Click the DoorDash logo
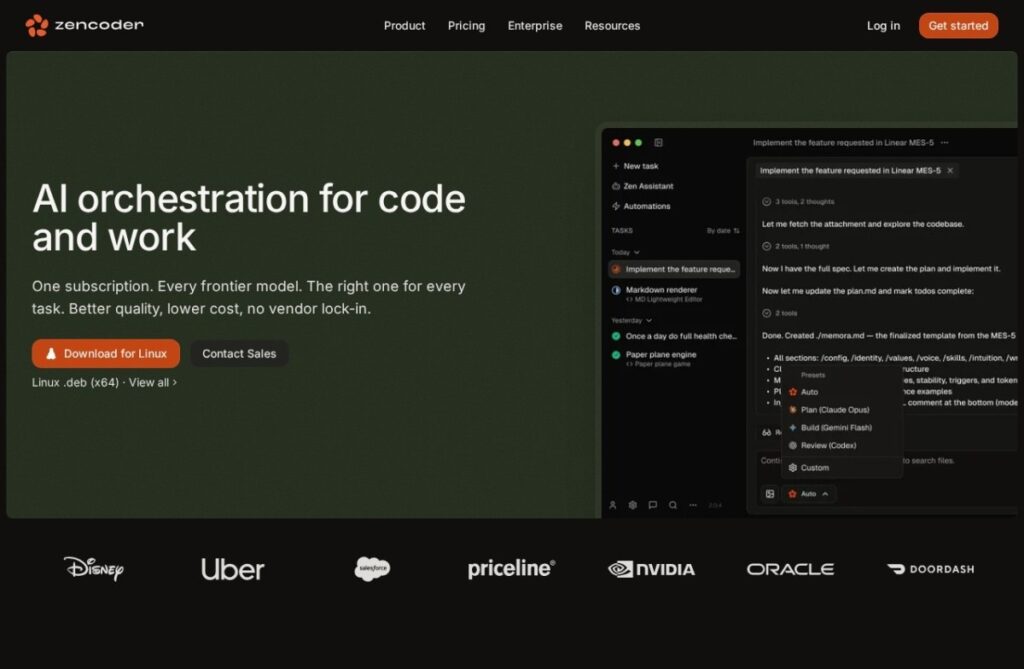The width and height of the screenshot is (1024, 669). (x=930, y=569)
